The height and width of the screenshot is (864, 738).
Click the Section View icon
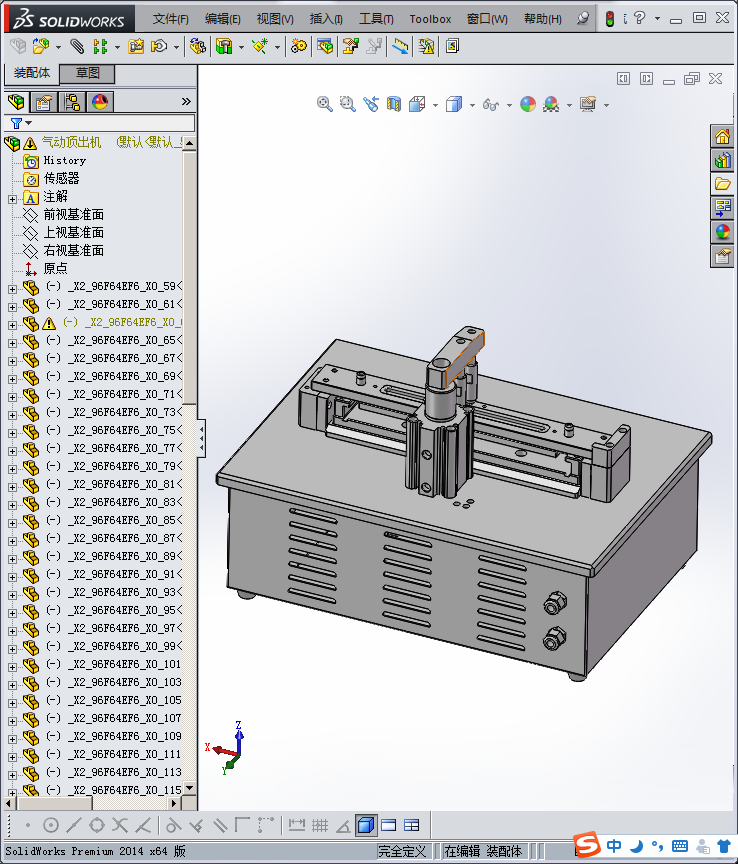pos(394,104)
